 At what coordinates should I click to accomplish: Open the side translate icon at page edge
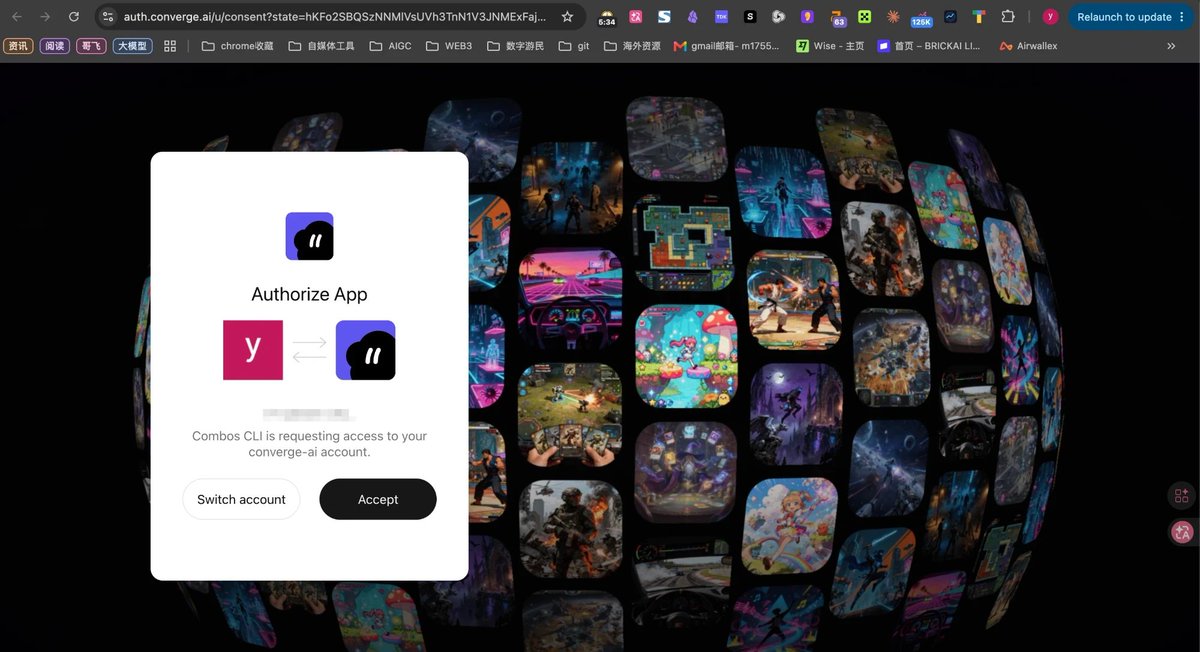(1182, 532)
